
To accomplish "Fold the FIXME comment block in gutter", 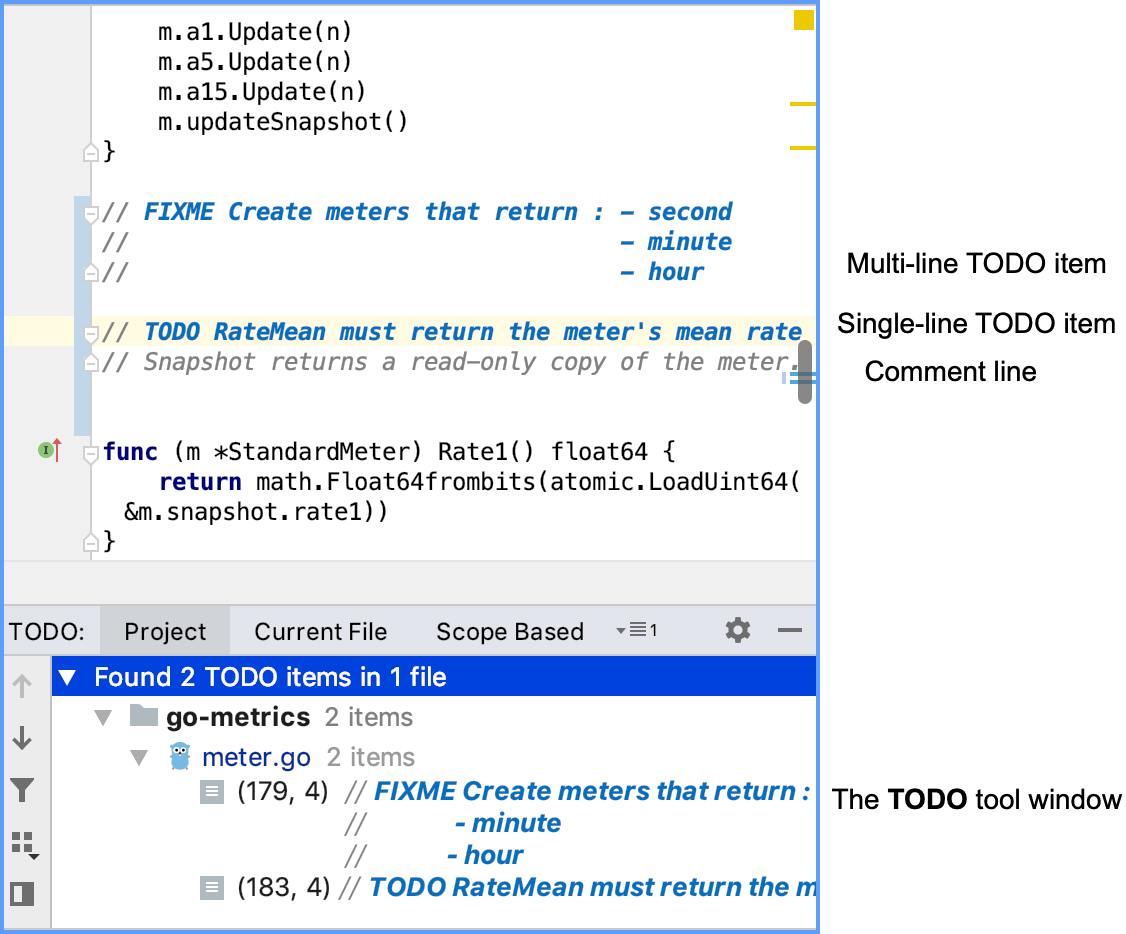I will pyautogui.click(x=90, y=214).
